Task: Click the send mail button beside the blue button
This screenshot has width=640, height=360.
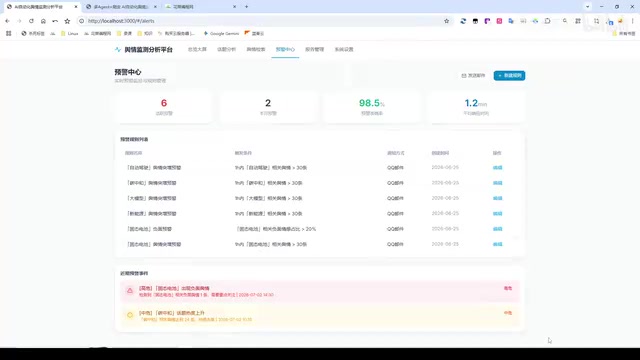Action: 473,76
